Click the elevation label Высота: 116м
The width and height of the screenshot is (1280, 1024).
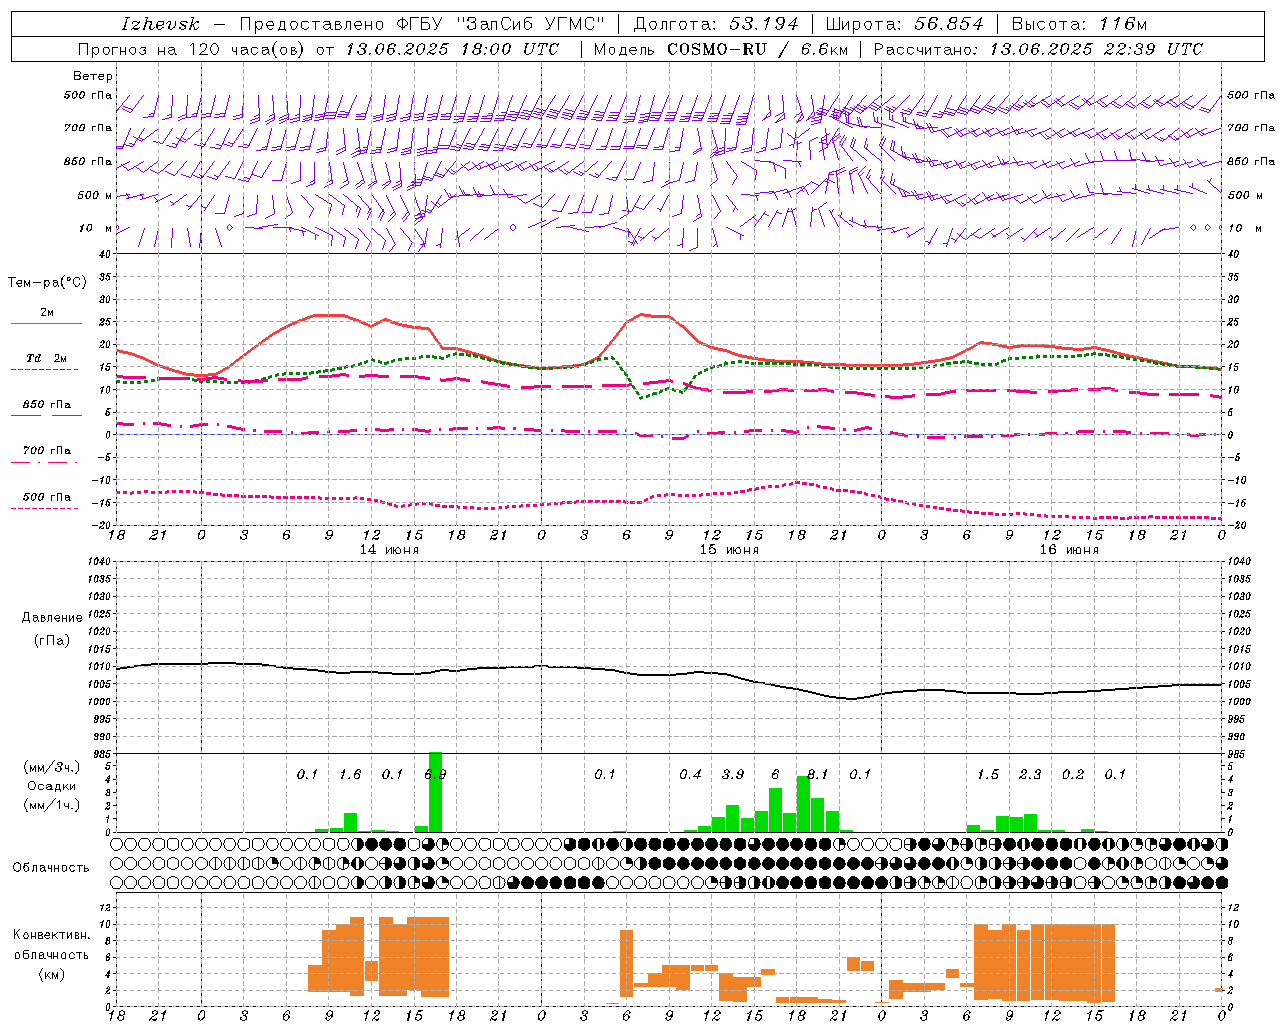pyautogui.click(x=1080, y=24)
